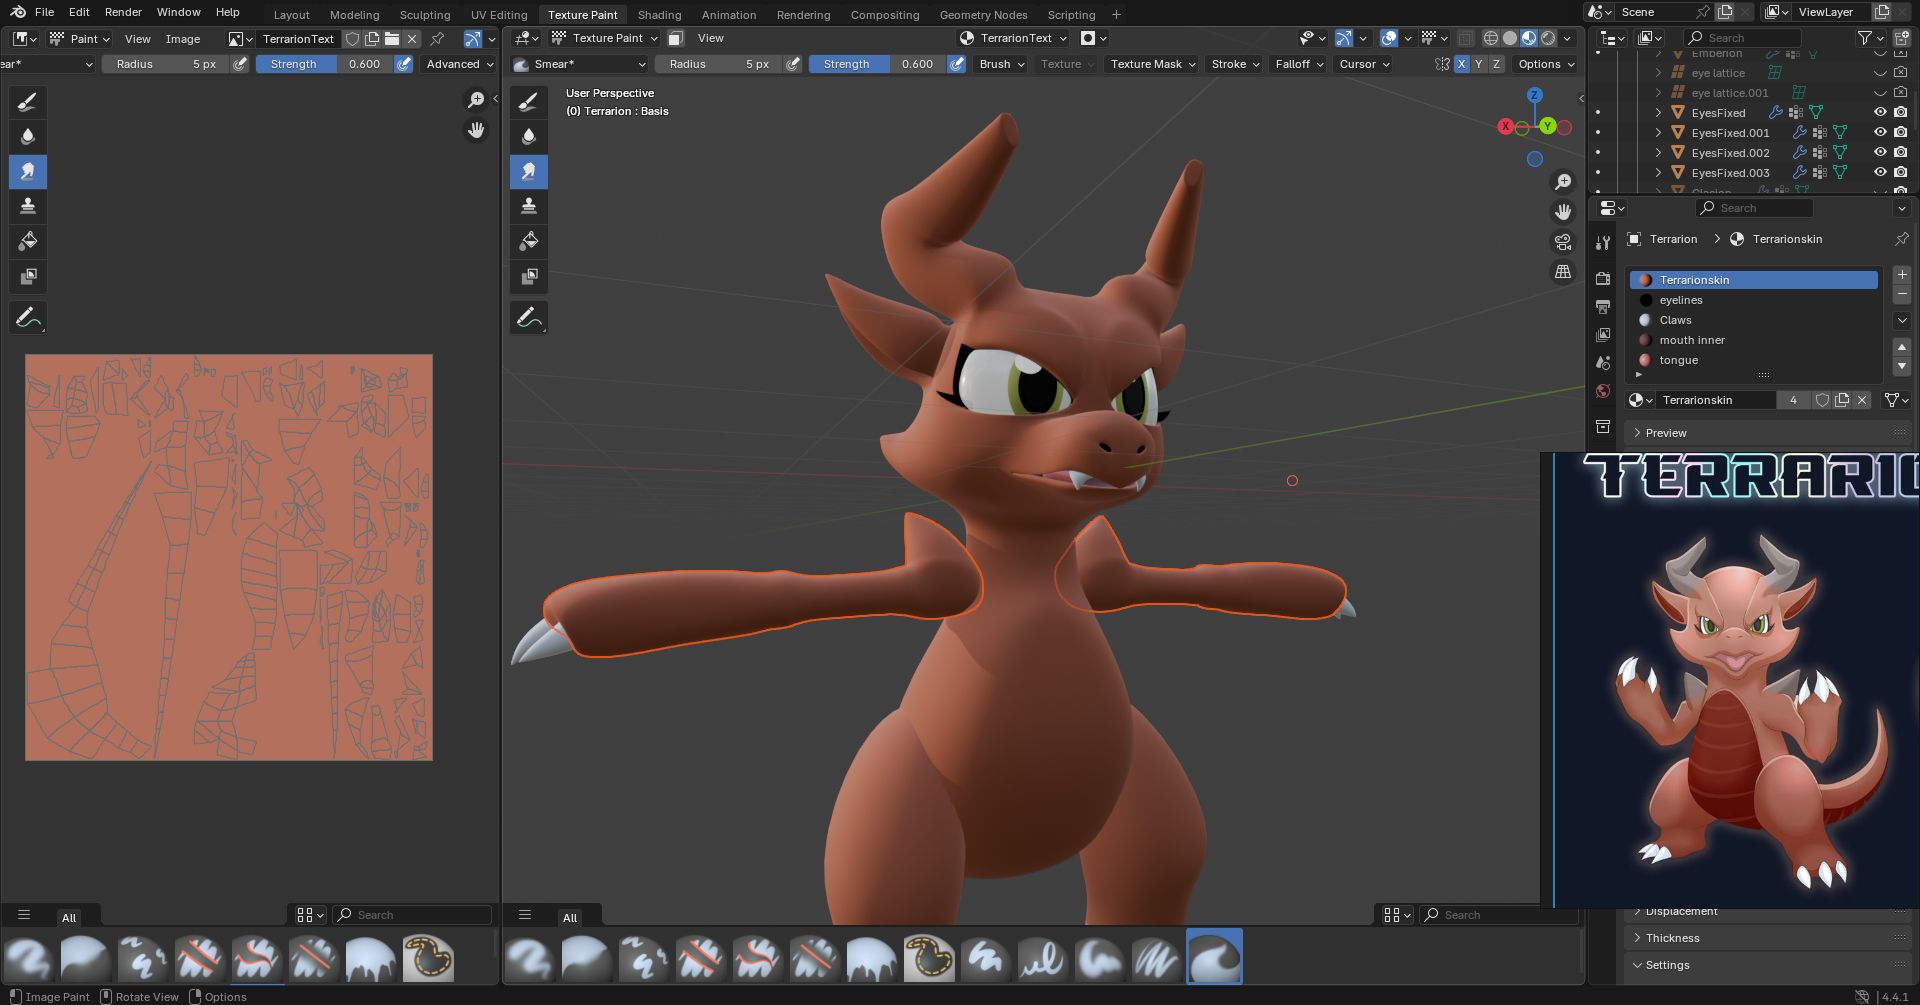Add a new material slot with plus
1920x1005 pixels.
click(x=1902, y=275)
